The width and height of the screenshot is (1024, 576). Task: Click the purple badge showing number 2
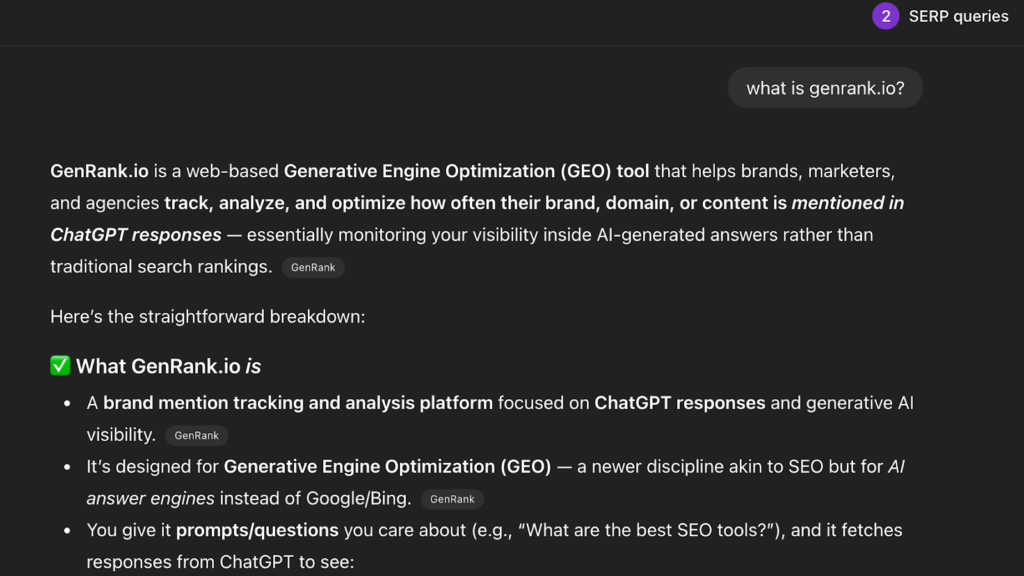coord(885,16)
